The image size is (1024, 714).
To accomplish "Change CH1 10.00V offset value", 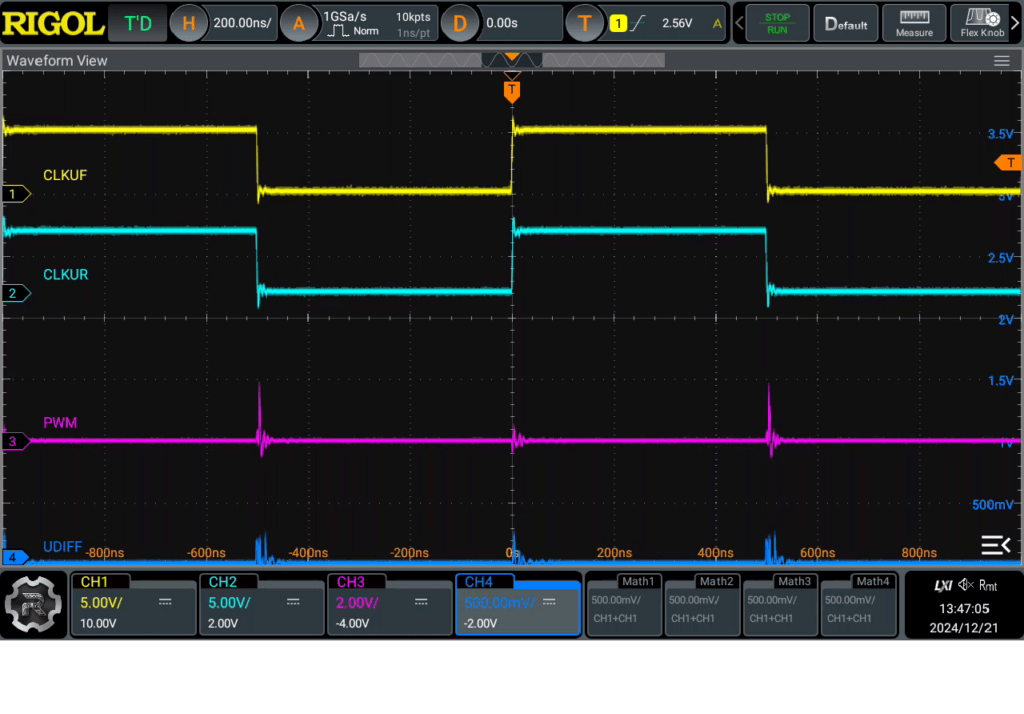I will pos(98,623).
